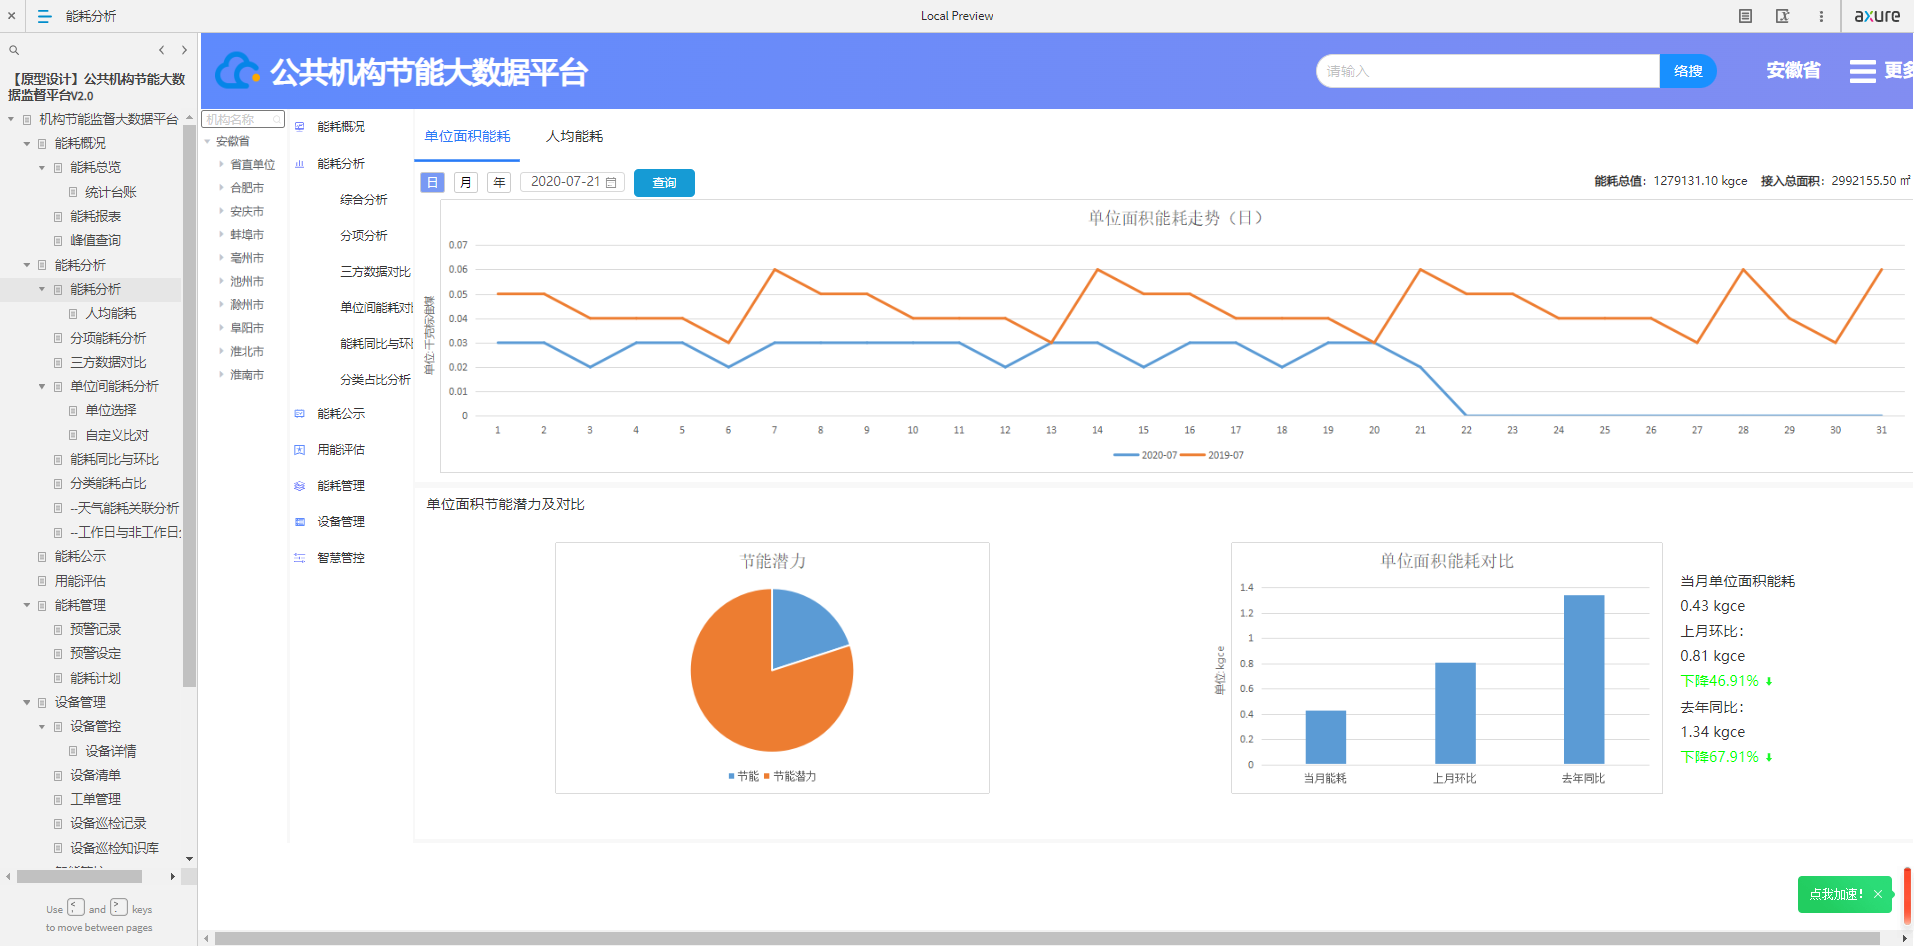Click the 请输入 search input field
Viewport: 1914px width, 946px height.
pos(1488,71)
